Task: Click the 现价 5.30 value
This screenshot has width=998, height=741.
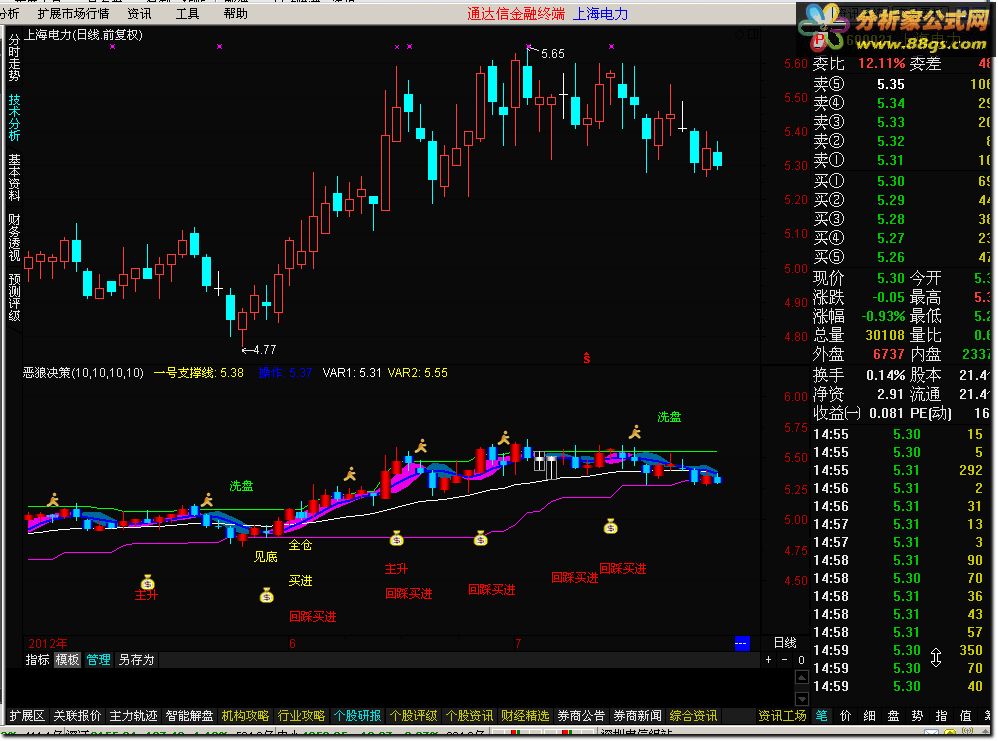Action: coord(890,278)
